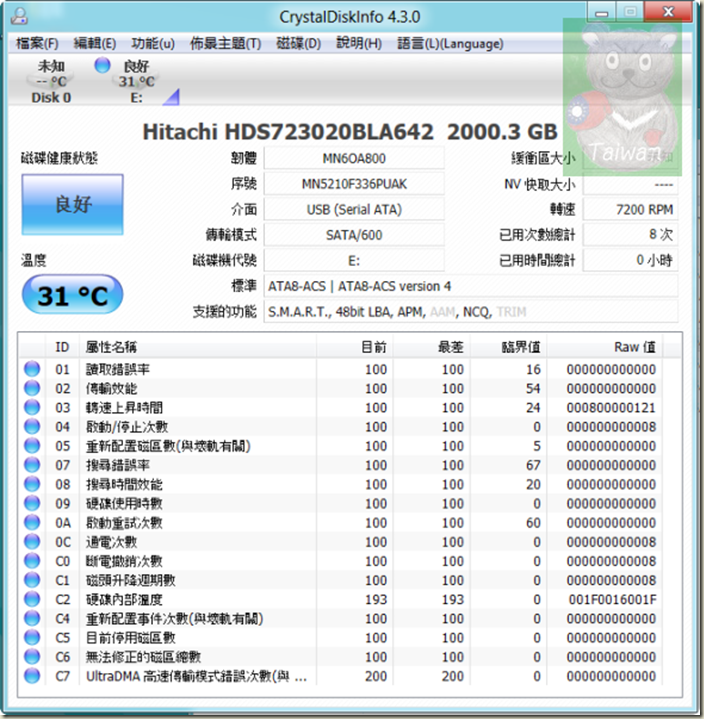The width and height of the screenshot is (704, 719).
Task: Click the 已用時間總計 field 0 小時
Action: [x=631, y=261]
